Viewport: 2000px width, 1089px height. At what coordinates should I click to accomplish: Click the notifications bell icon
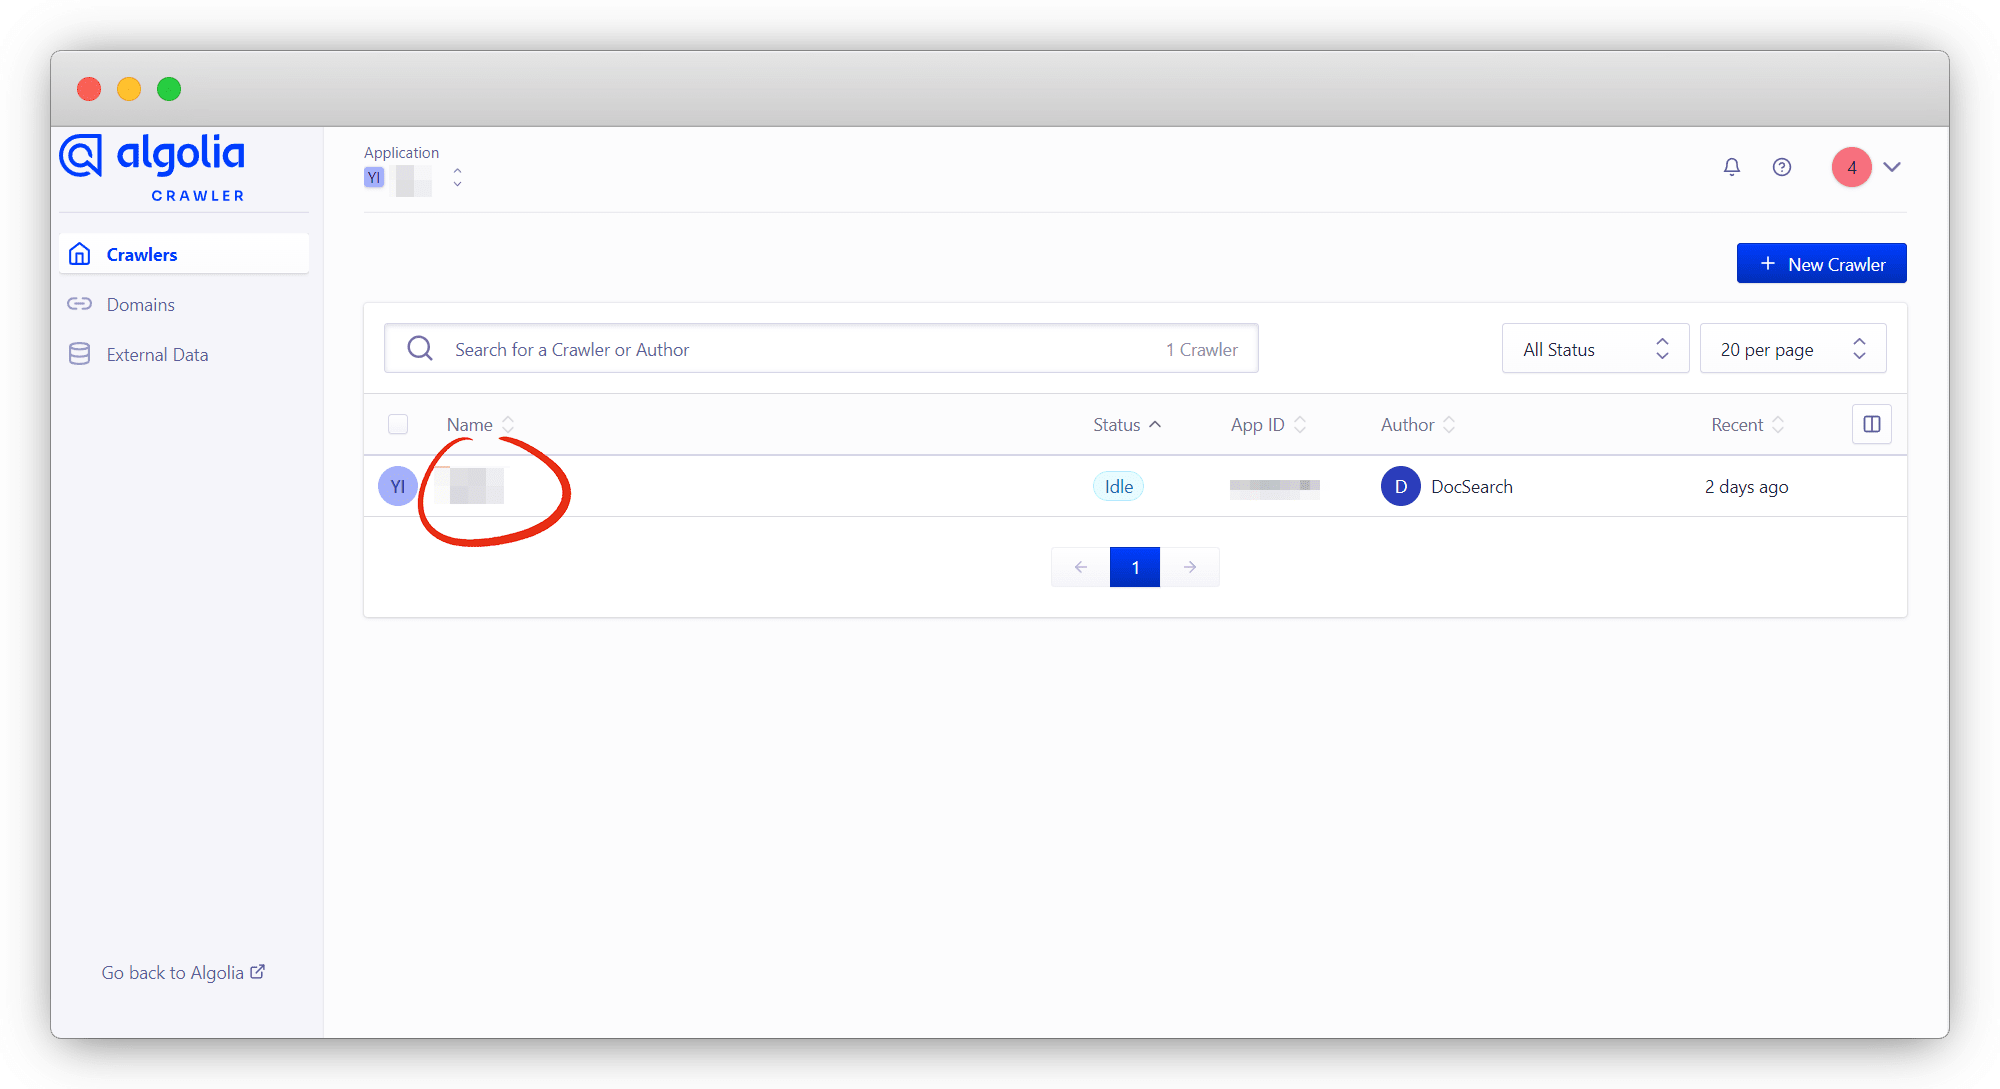(x=1732, y=167)
